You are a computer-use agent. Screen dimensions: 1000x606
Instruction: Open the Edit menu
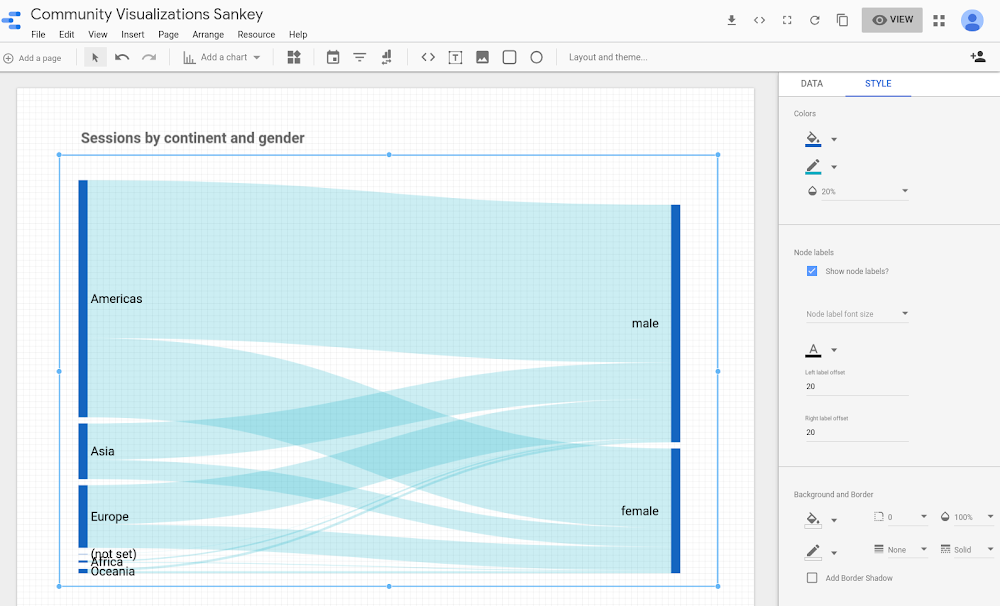point(66,34)
